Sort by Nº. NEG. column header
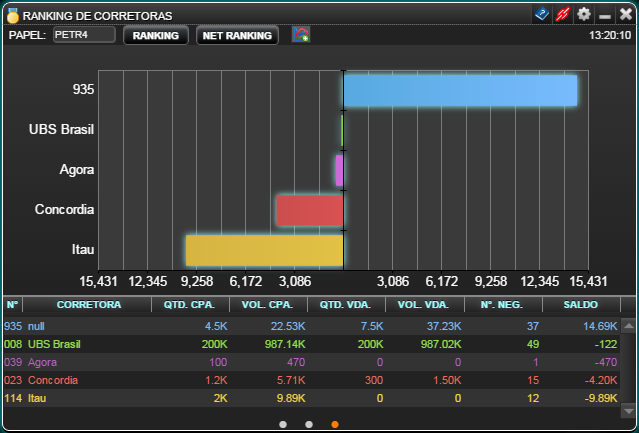Viewport: 639px width, 433px height. (502, 305)
